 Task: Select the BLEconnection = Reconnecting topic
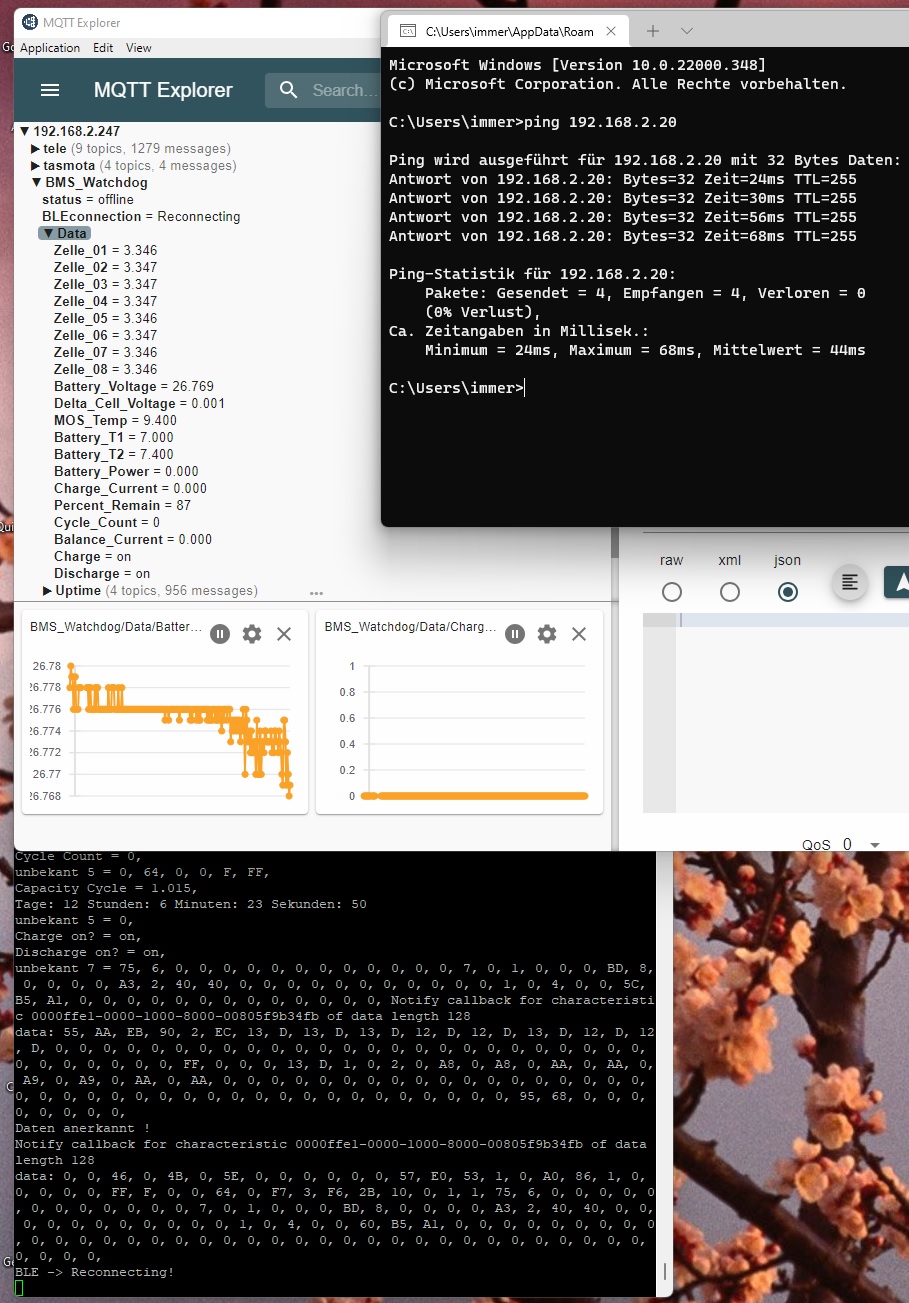[141, 216]
